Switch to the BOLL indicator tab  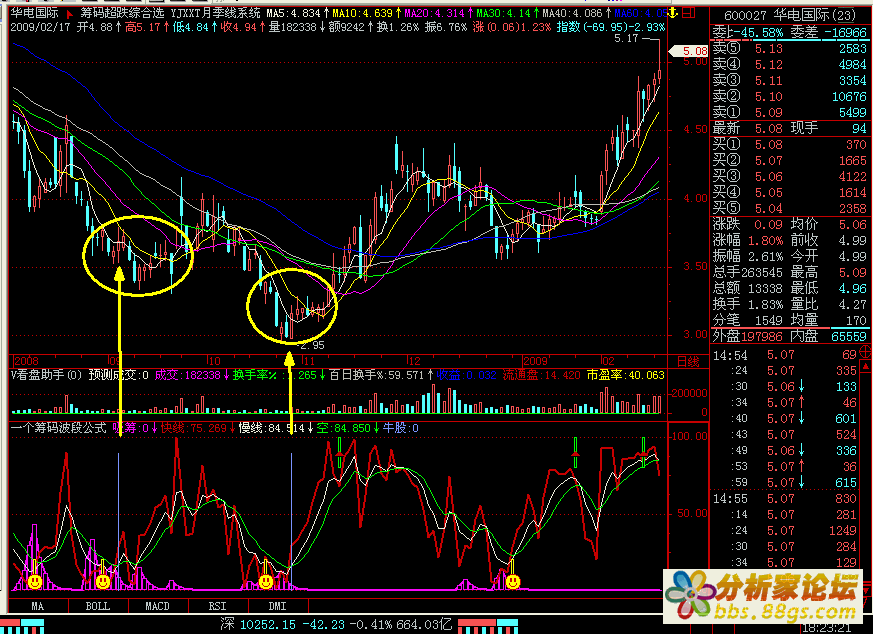click(98, 606)
